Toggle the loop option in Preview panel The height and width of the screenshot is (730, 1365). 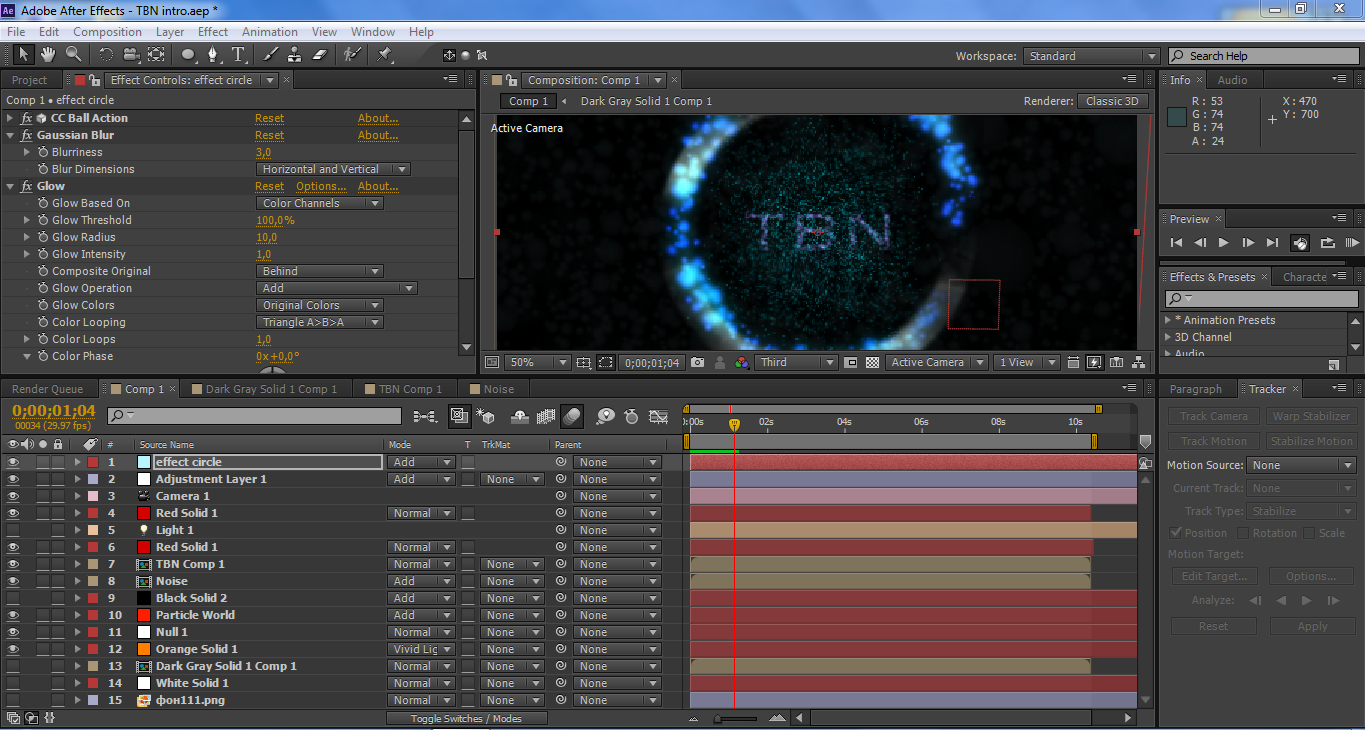1327,242
